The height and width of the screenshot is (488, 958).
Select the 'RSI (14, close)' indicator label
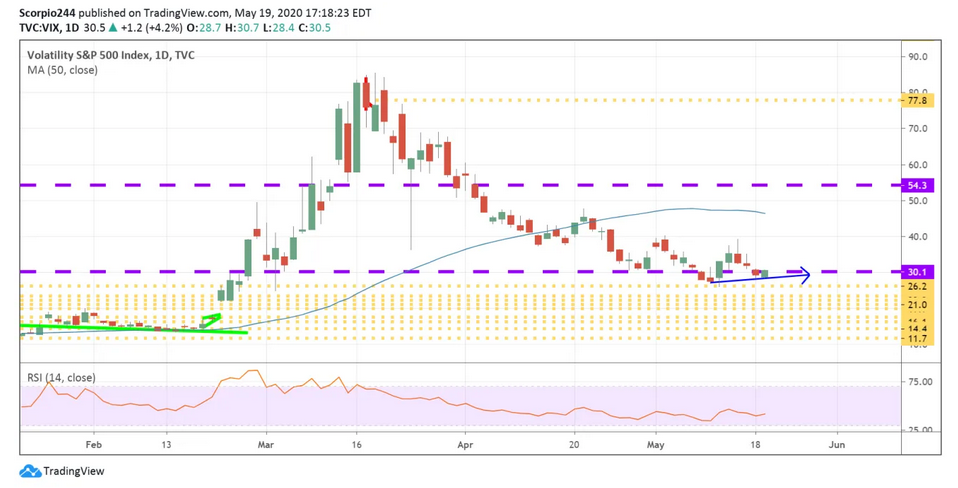pos(61,377)
